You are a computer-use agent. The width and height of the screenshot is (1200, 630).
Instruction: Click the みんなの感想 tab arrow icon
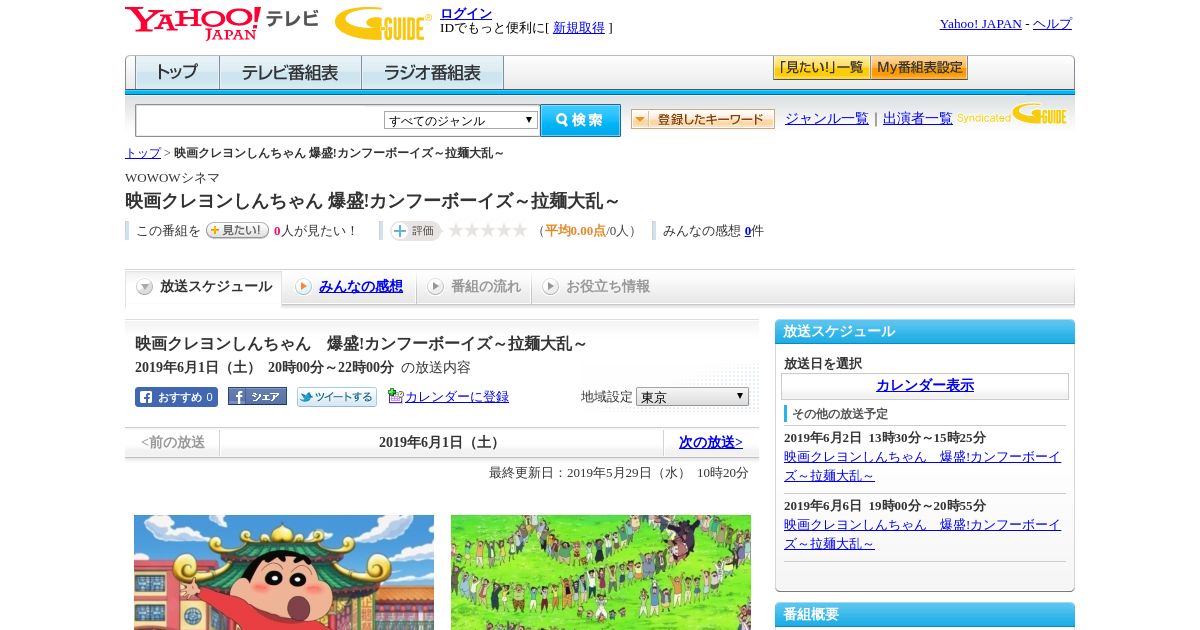[303, 287]
